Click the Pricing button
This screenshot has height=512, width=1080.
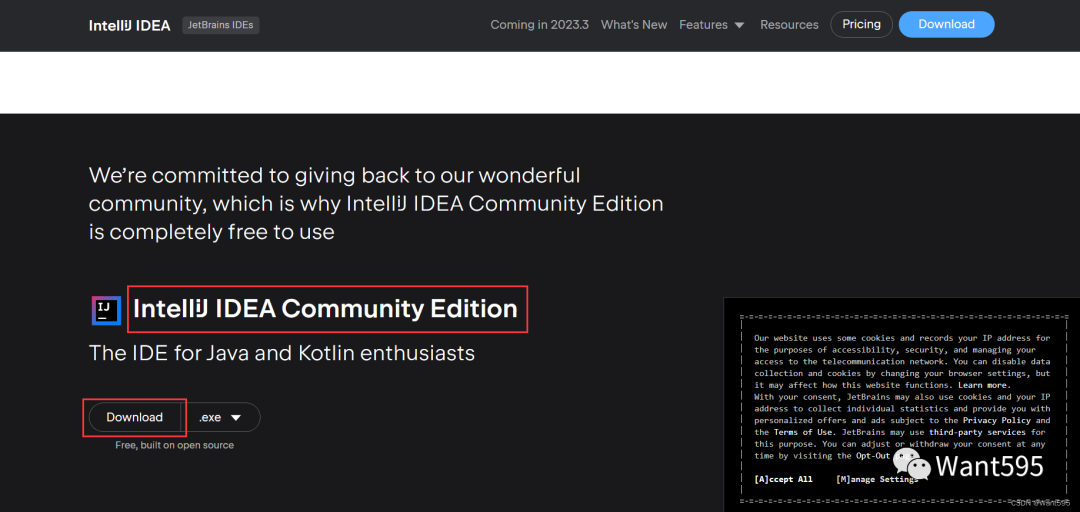click(862, 24)
